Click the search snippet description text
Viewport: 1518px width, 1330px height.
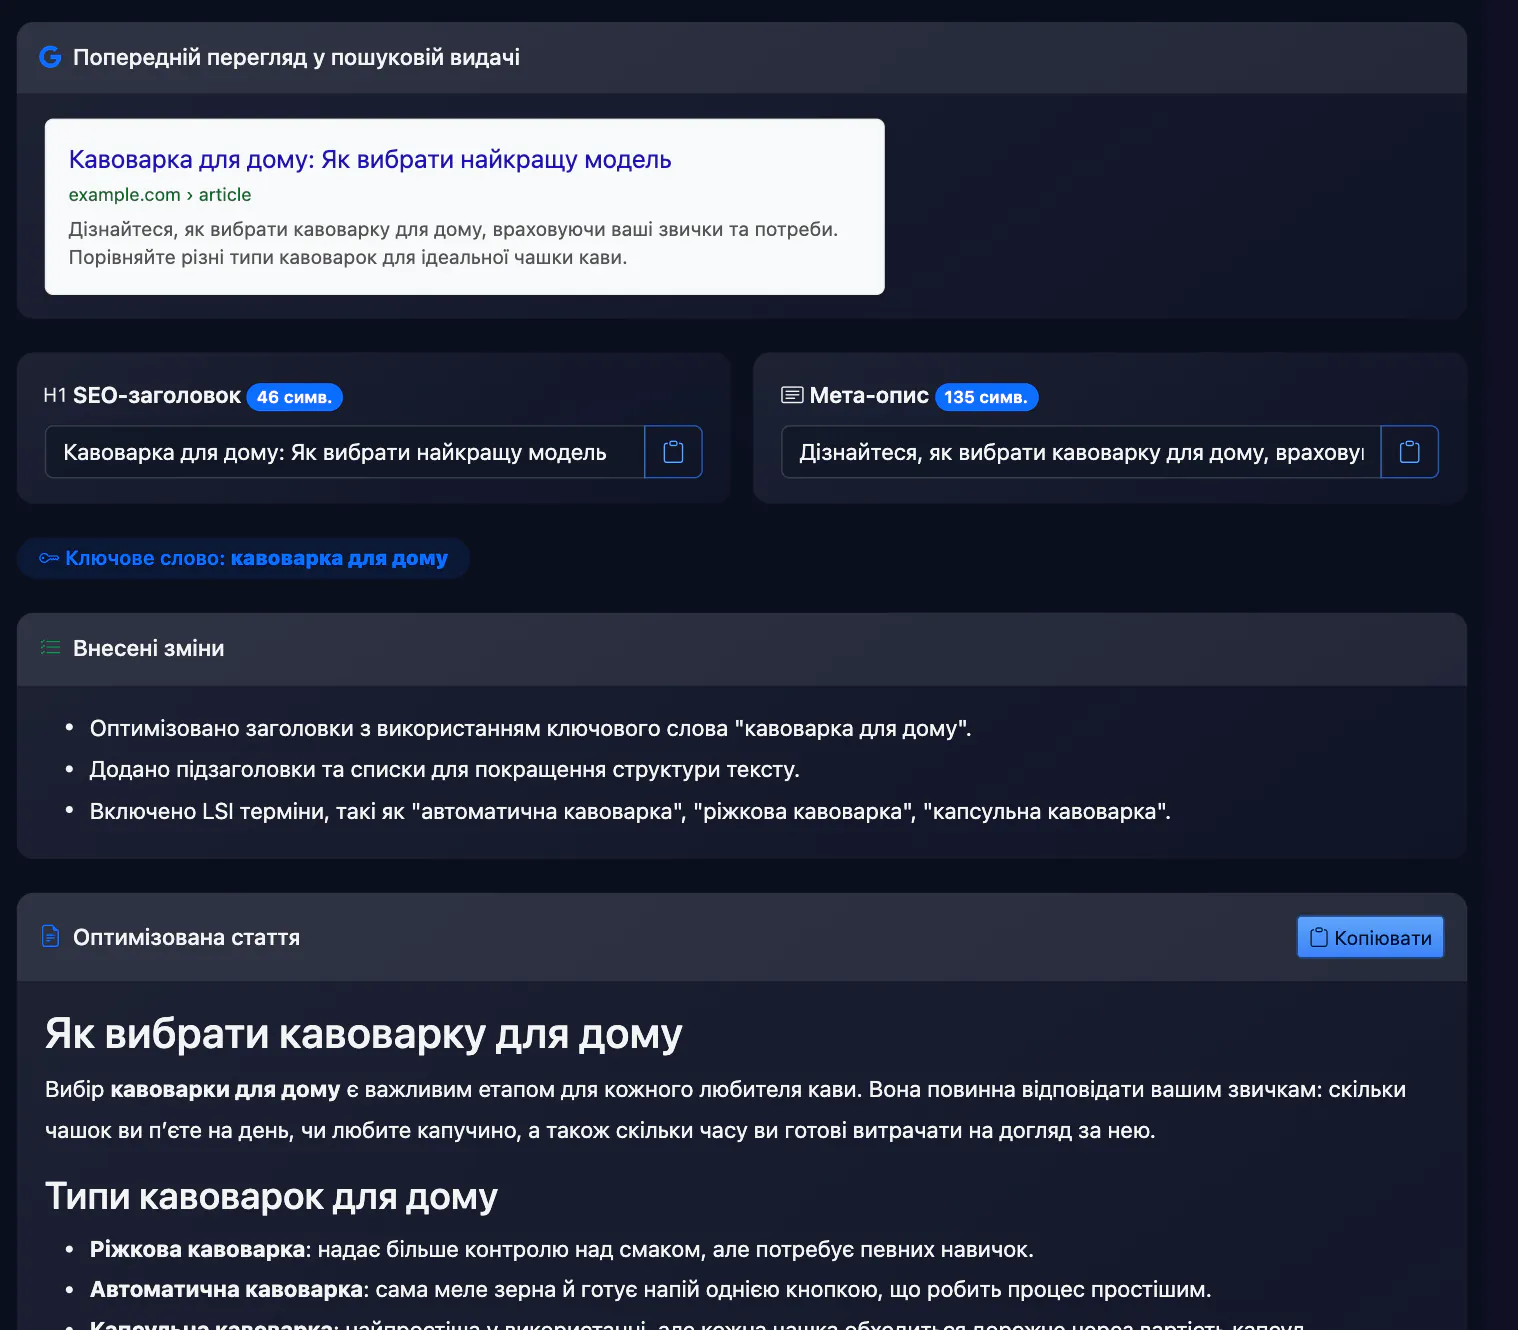click(453, 243)
